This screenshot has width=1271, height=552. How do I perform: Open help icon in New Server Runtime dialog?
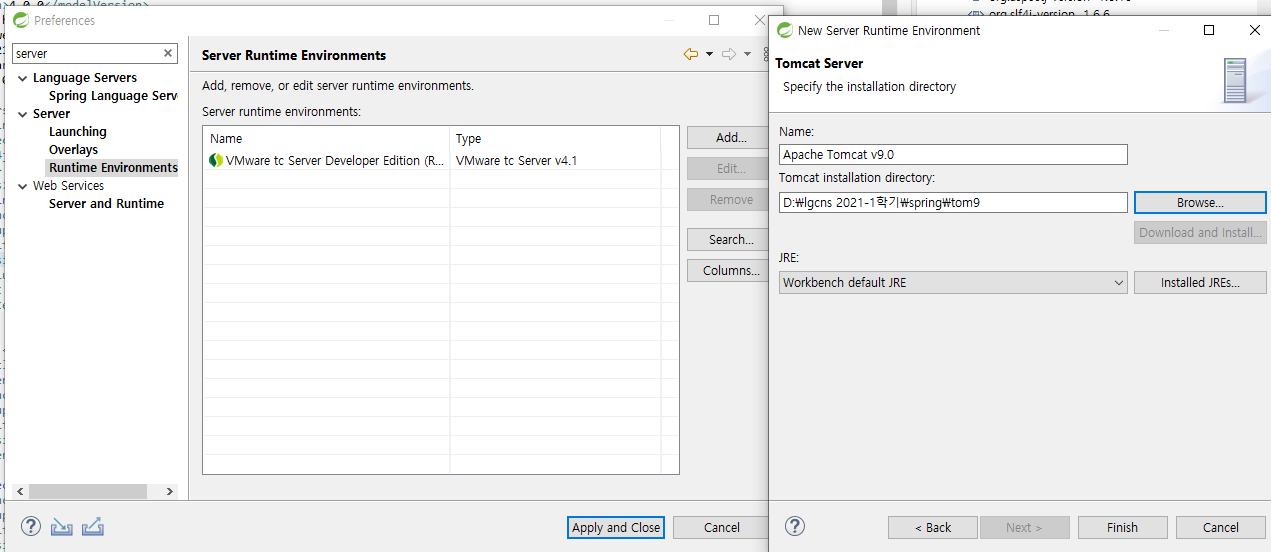point(795,526)
